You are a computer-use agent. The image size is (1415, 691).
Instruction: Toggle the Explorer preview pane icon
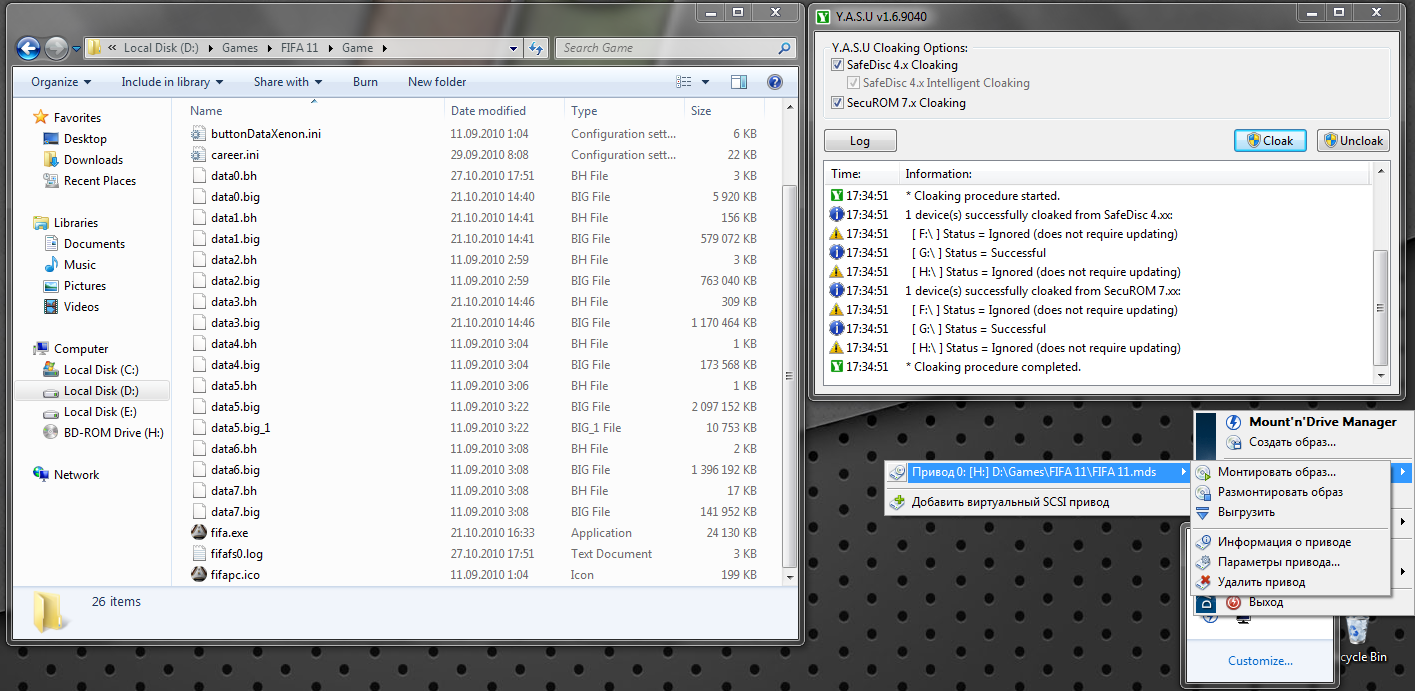[739, 82]
